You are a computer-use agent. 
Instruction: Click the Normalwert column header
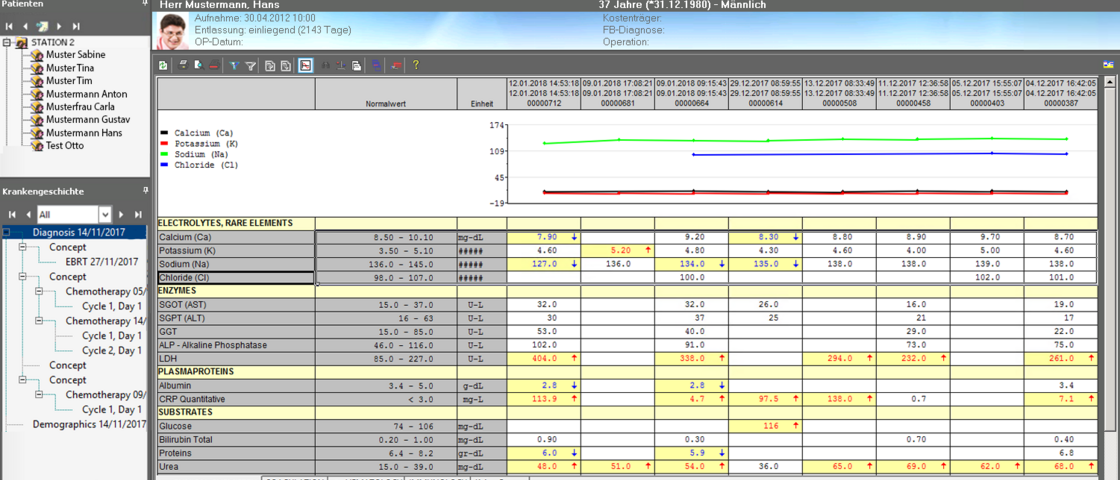(386, 94)
